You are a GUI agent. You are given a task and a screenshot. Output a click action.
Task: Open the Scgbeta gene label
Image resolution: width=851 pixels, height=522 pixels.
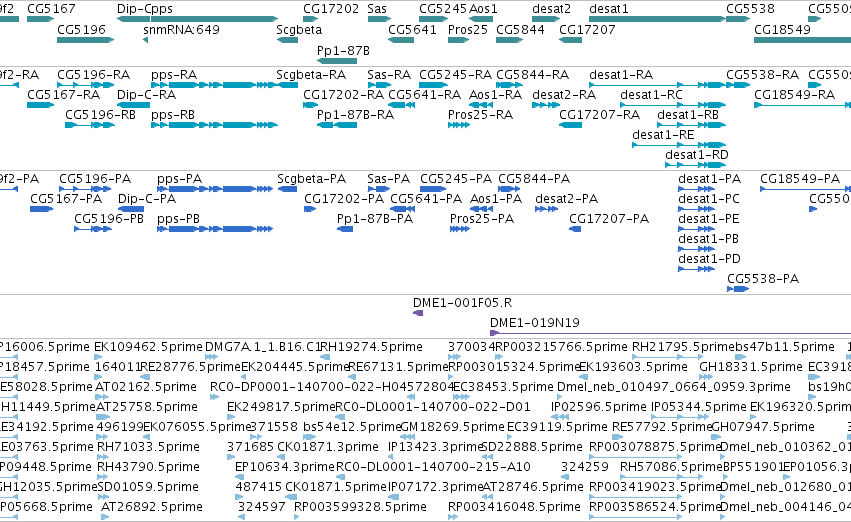pos(299,29)
